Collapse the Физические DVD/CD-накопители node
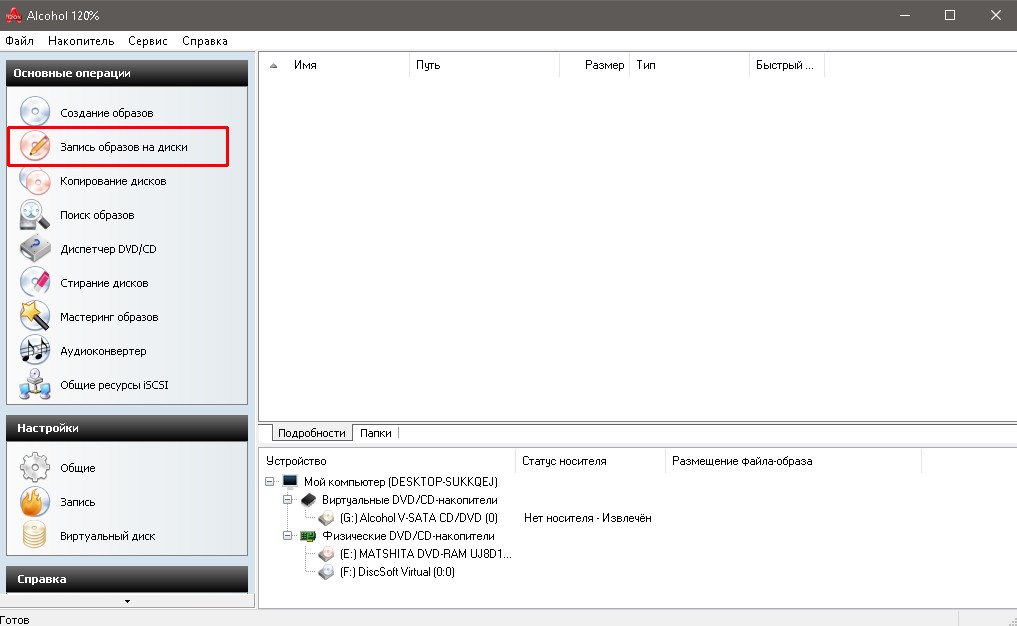Screen dimensions: 1017x626 pyautogui.click(x=287, y=536)
